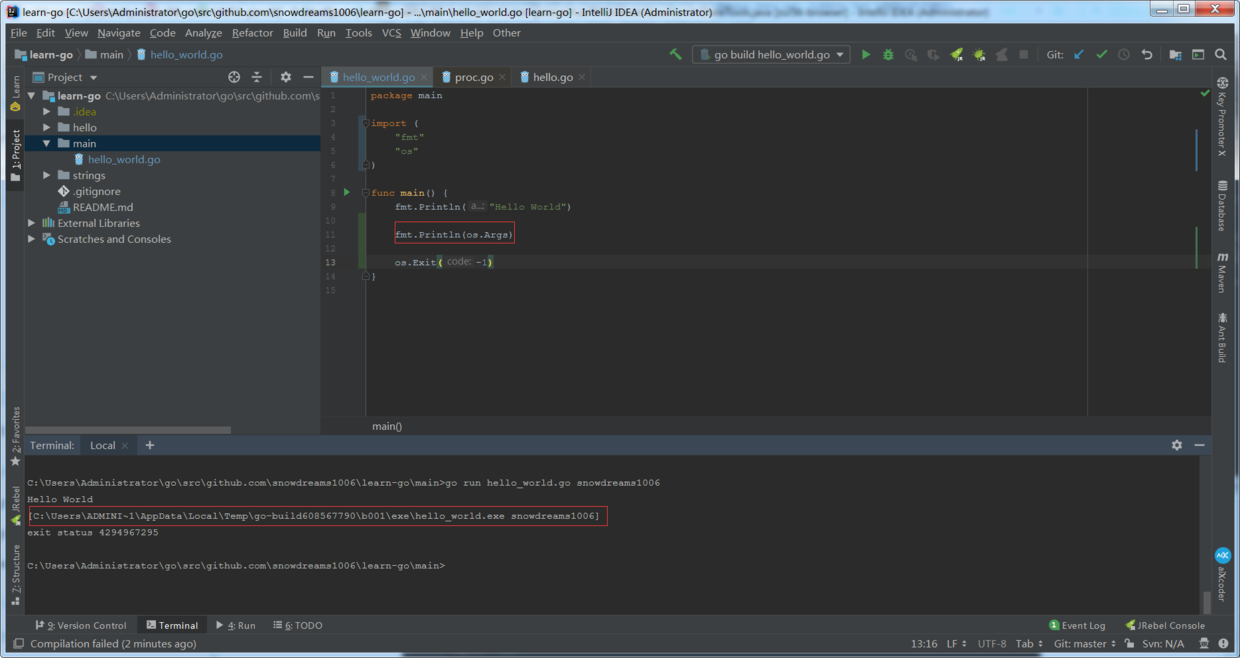1240x658 pixels.
Task: Switch to the proc.go editor tab
Action: pyautogui.click(x=470, y=76)
